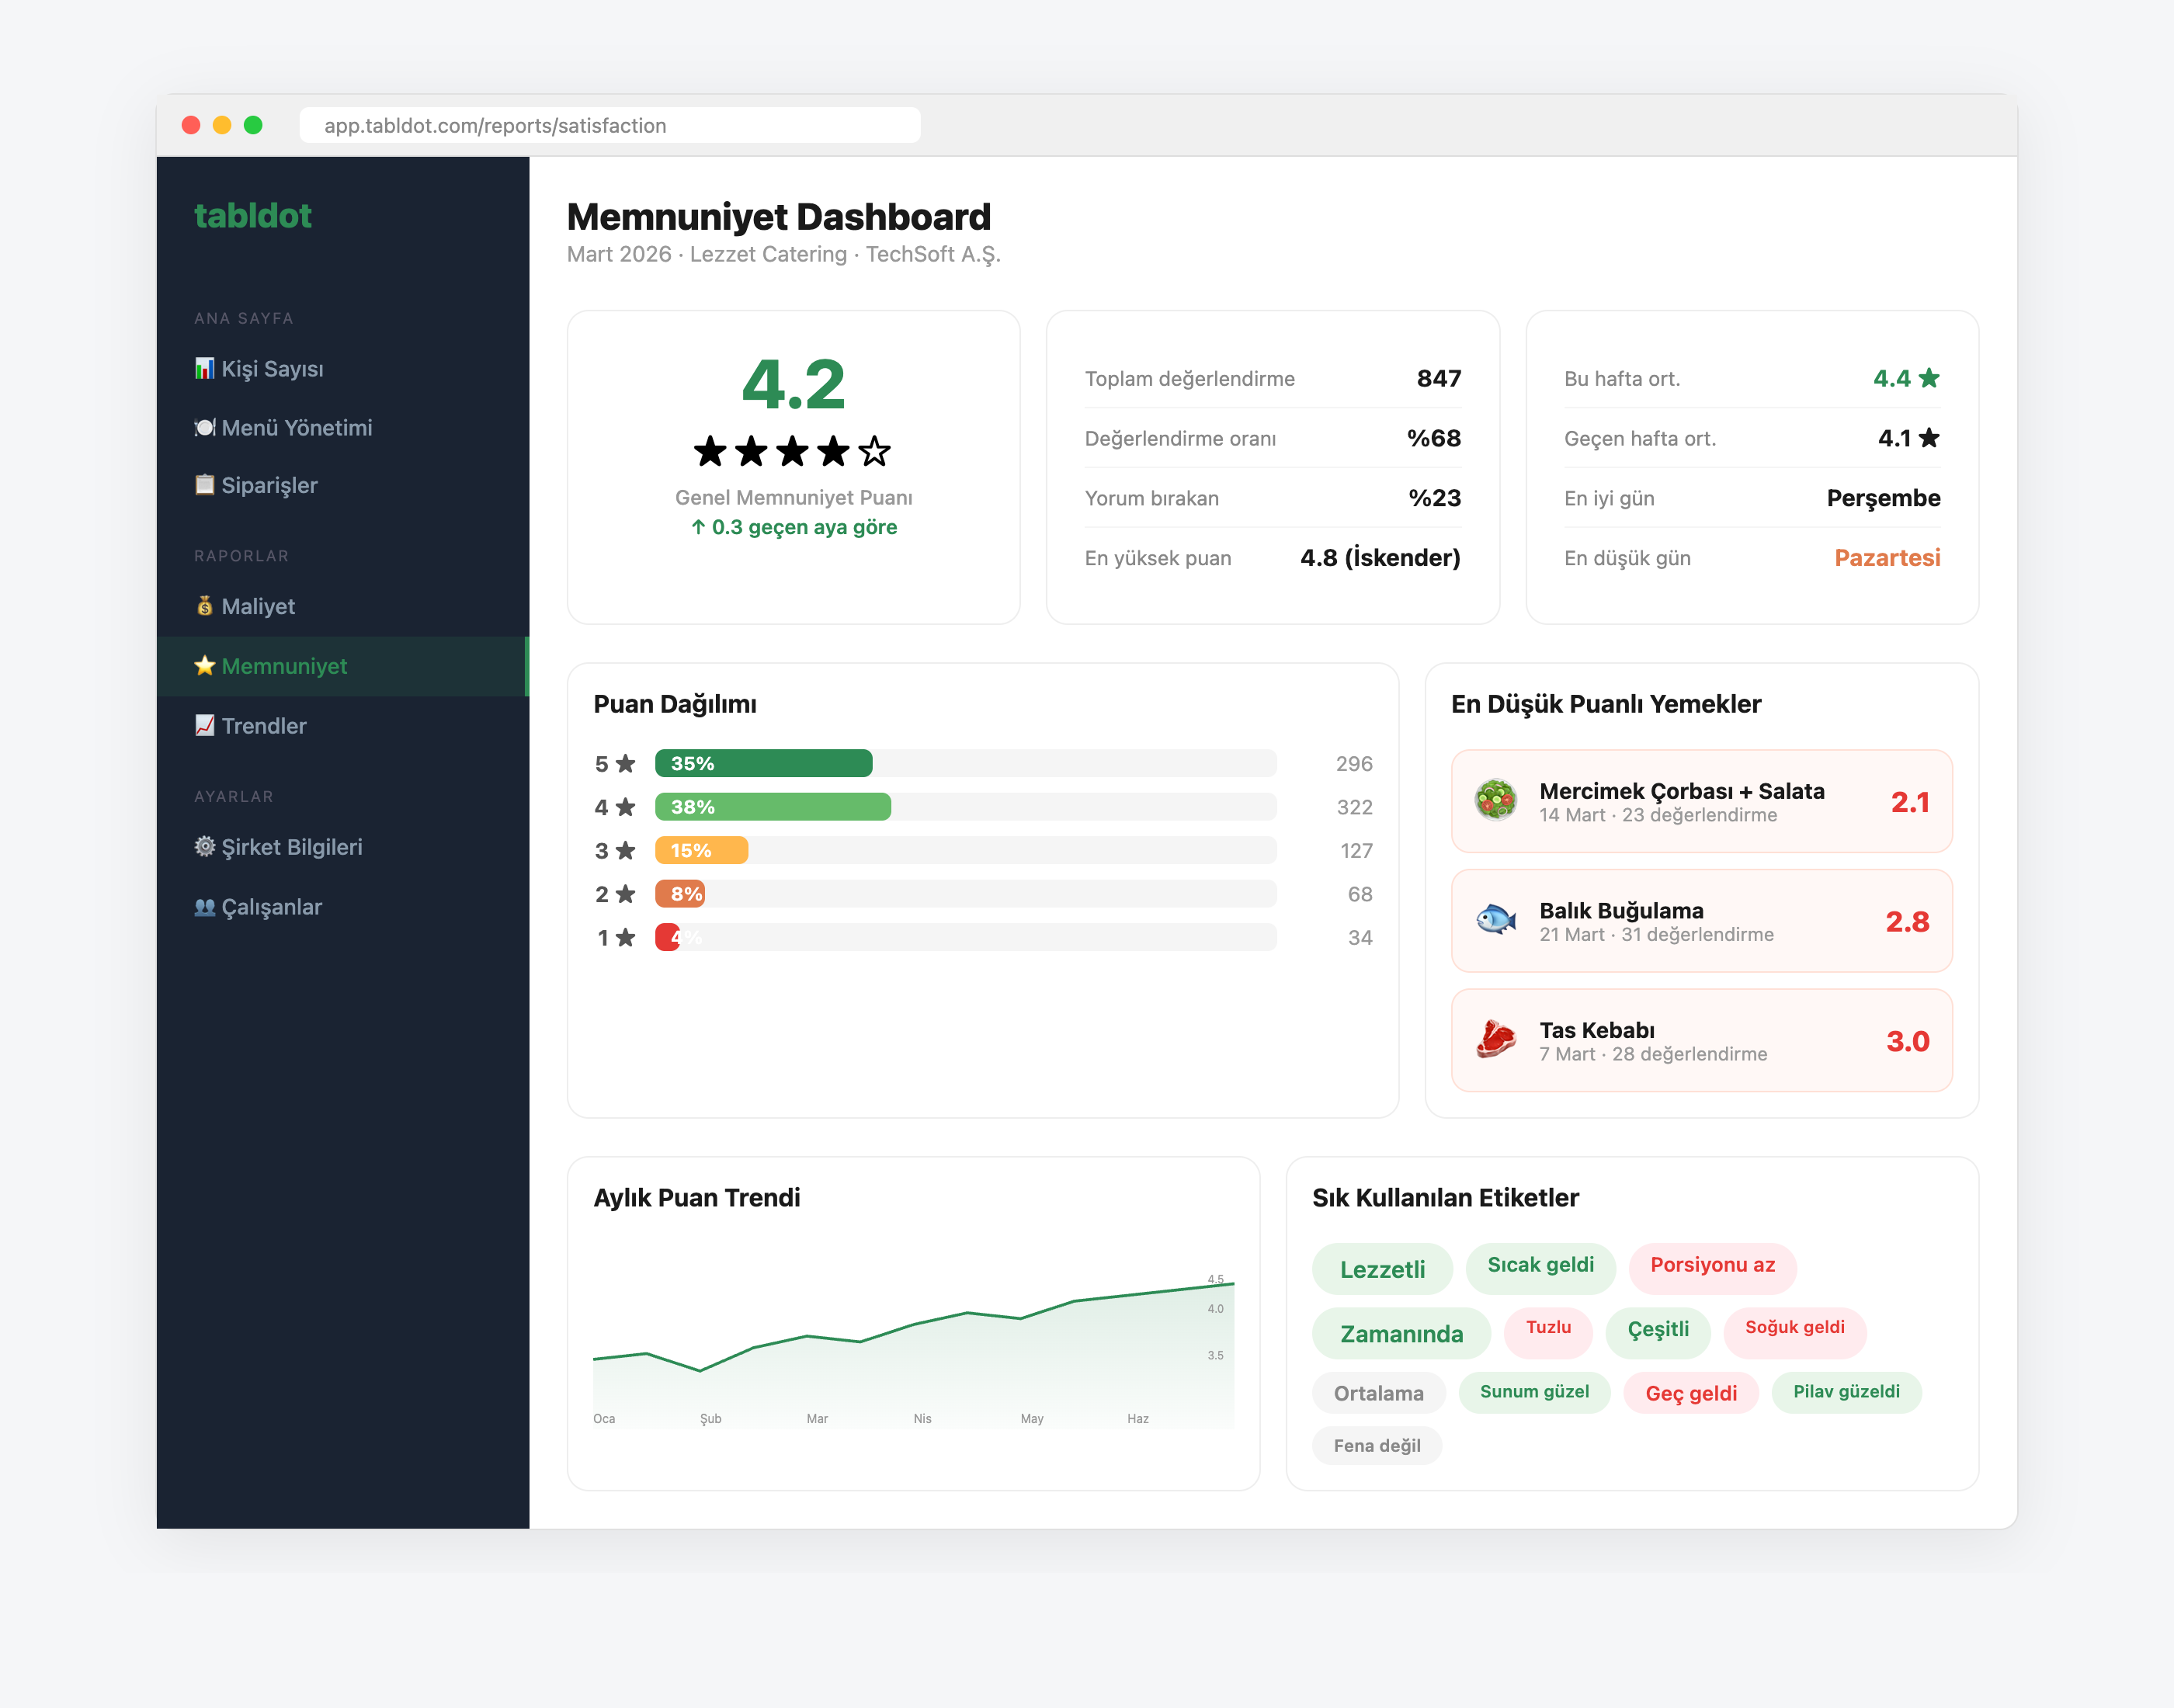2174x1708 pixels.
Task: Click the Çalışanlar people icon
Action: (x=206, y=906)
